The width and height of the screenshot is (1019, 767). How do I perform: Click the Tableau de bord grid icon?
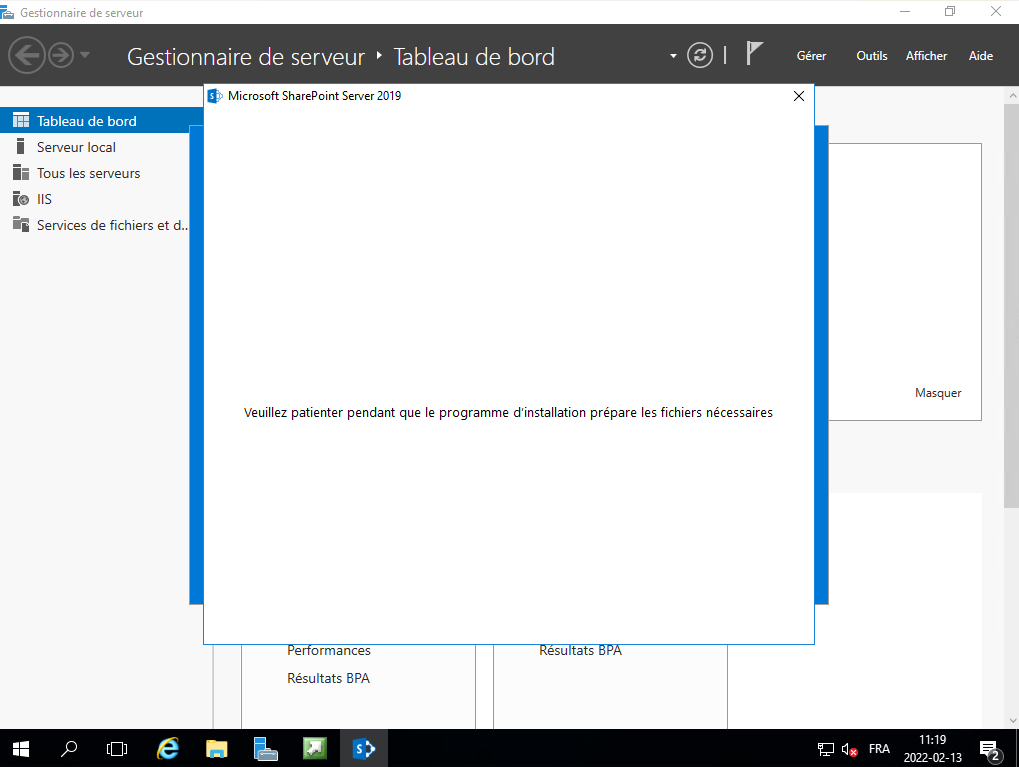pos(21,120)
